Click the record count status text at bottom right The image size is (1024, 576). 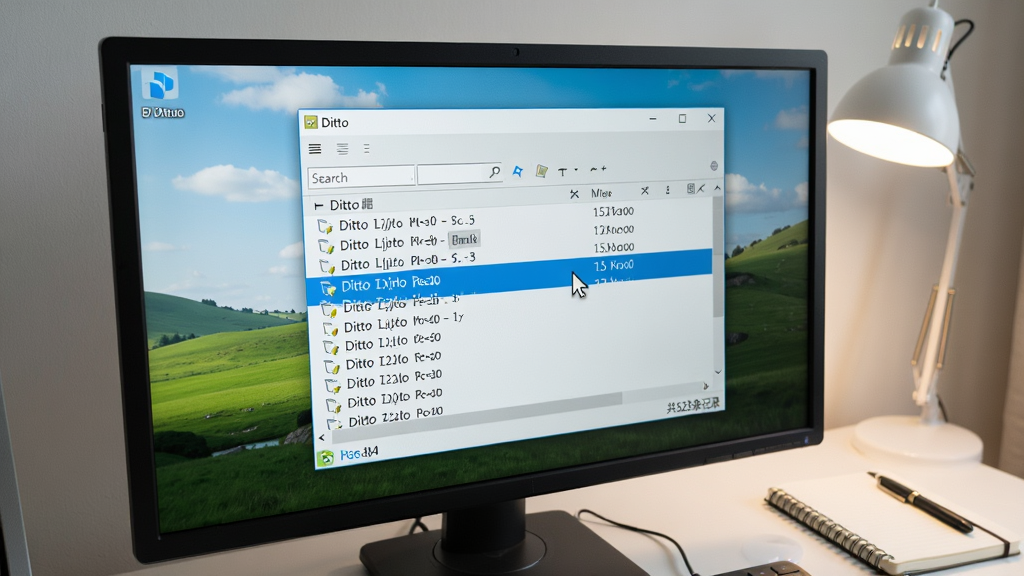[694, 406]
